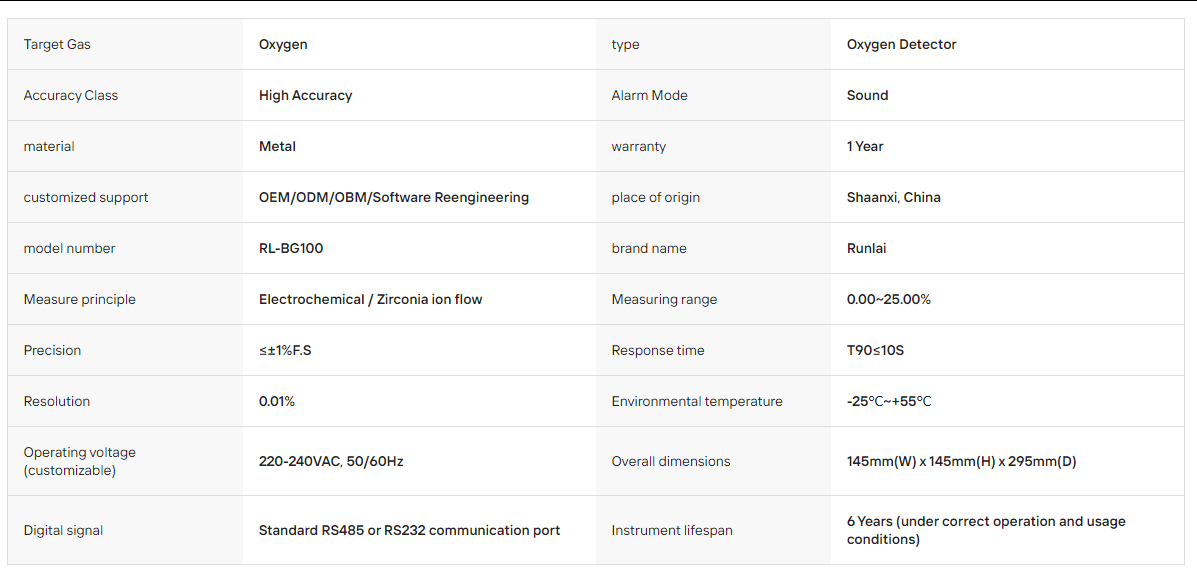Click 'Electrochemical / Zirconia ion flow' value
The width and height of the screenshot is (1197, 575).
click(x=370, y=299)
